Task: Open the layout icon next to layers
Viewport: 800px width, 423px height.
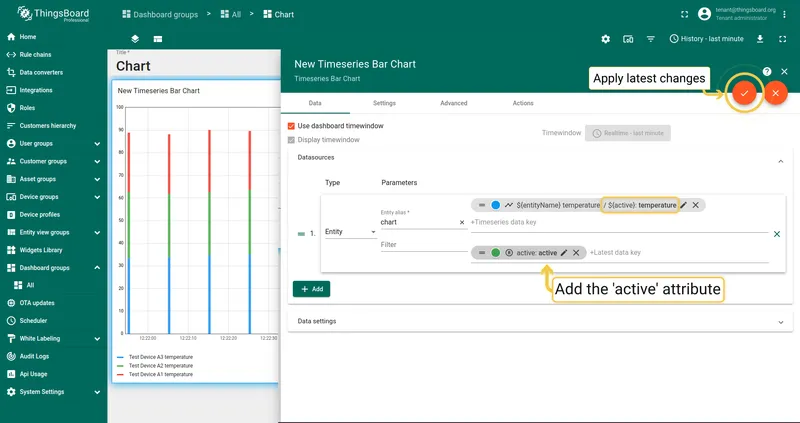Action: coord(158,39)
